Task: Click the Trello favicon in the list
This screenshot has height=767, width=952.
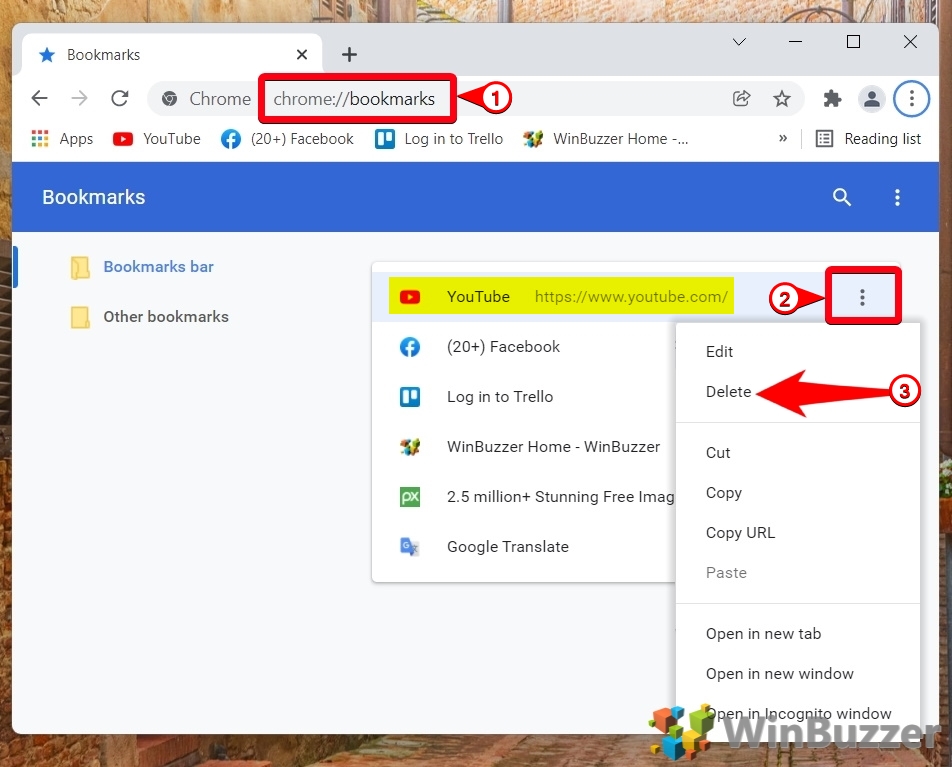Action: tap(410, 397)
